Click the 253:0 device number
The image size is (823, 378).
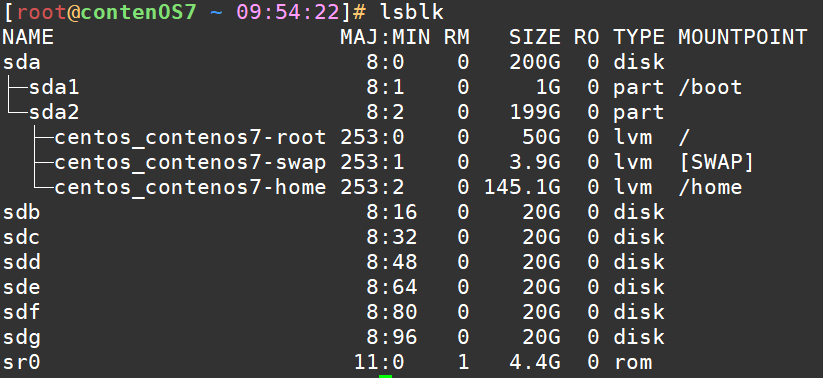pos(372,138)
